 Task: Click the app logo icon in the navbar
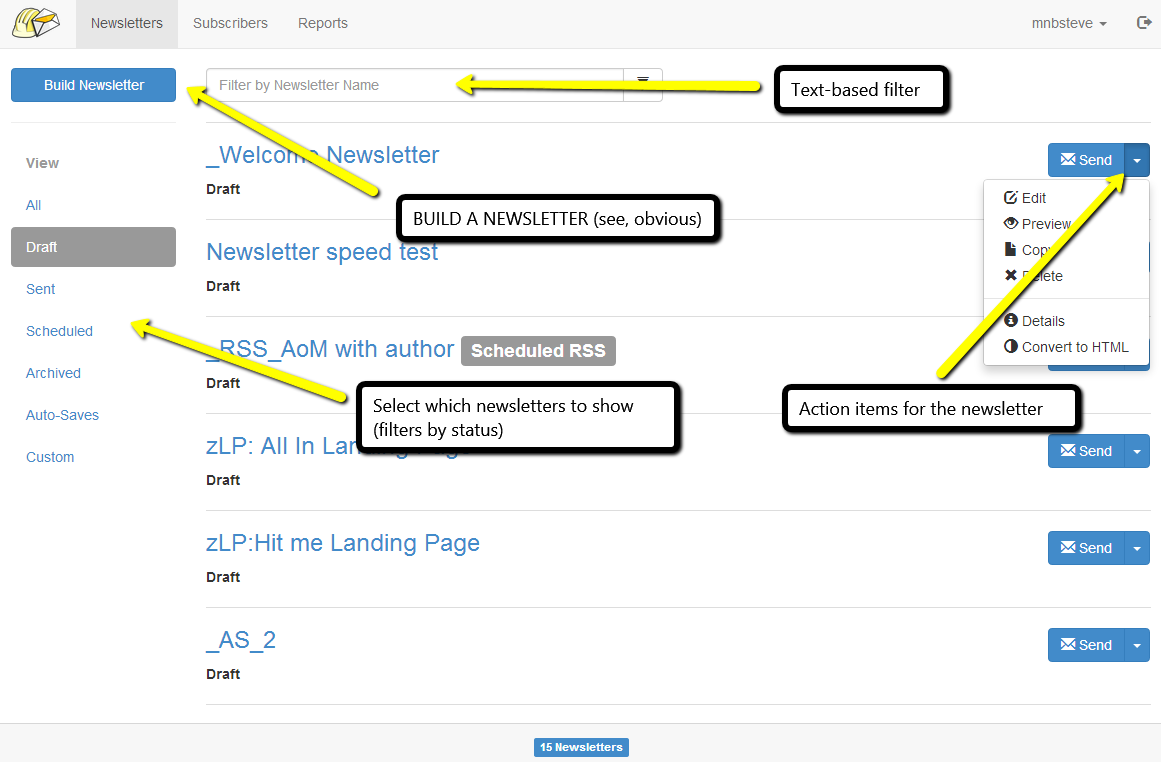pyautogui.click(x=36, y=24)
